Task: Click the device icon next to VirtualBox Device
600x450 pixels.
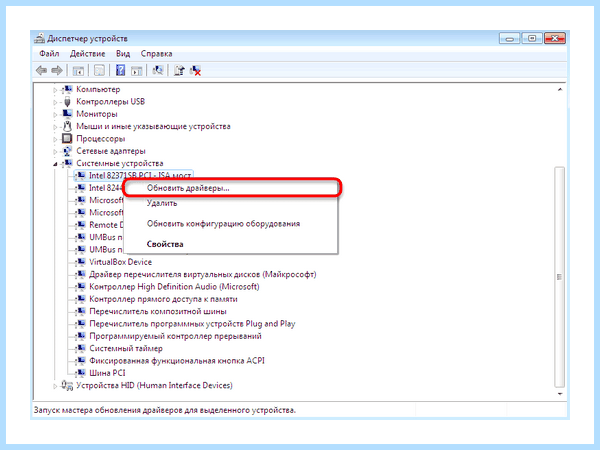Action: pos(80,262)
